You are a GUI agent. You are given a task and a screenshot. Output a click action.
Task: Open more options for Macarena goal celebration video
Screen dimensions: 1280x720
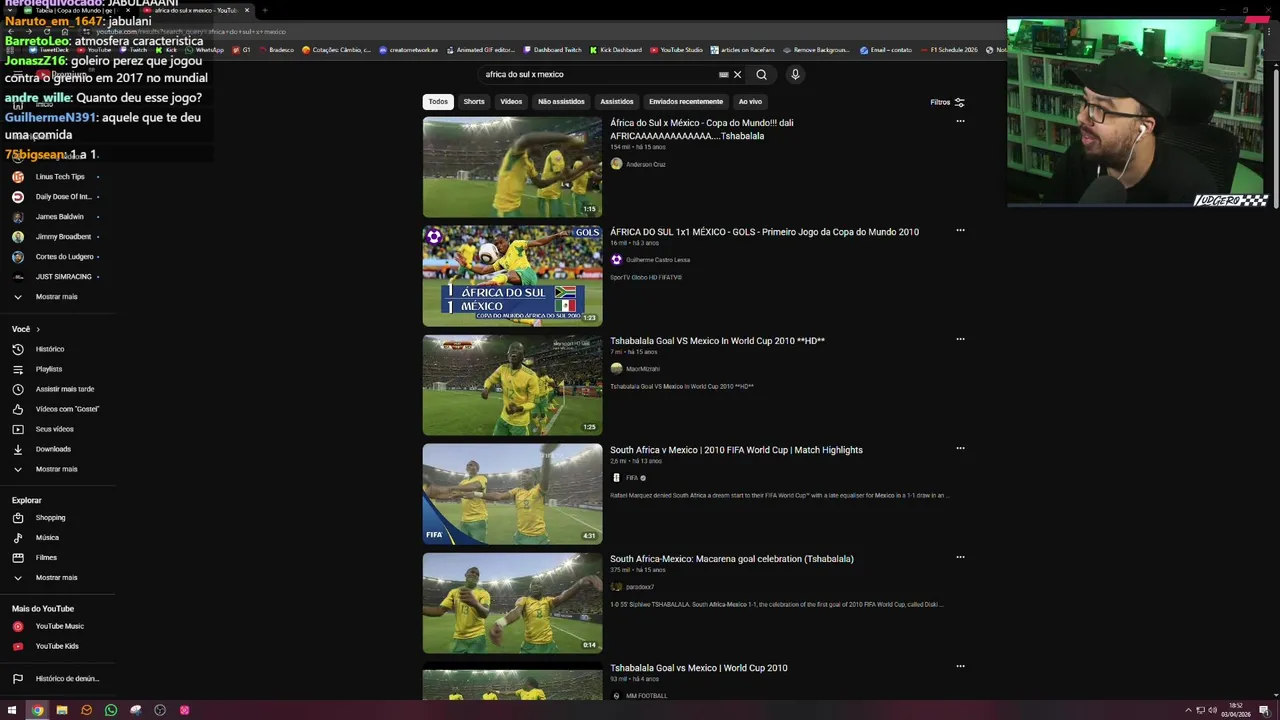tap(960, 557)
